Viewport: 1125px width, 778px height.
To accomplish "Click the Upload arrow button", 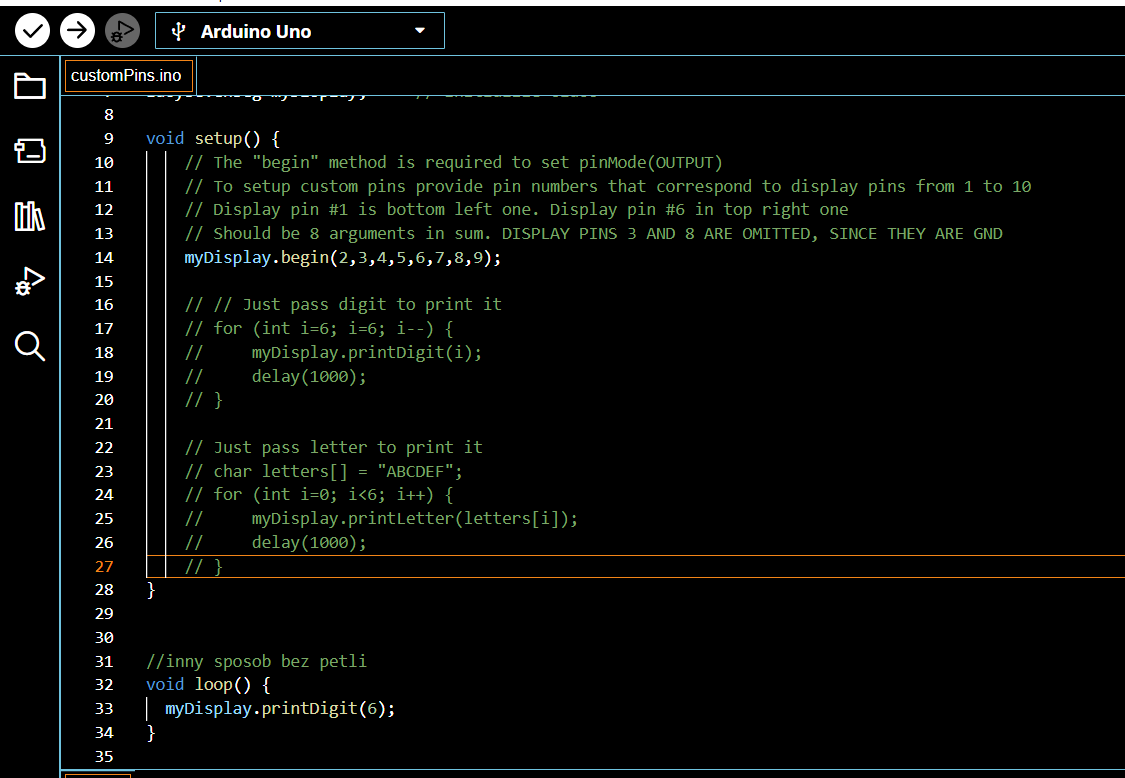I will pyautogui.click(x=77, y=31).
